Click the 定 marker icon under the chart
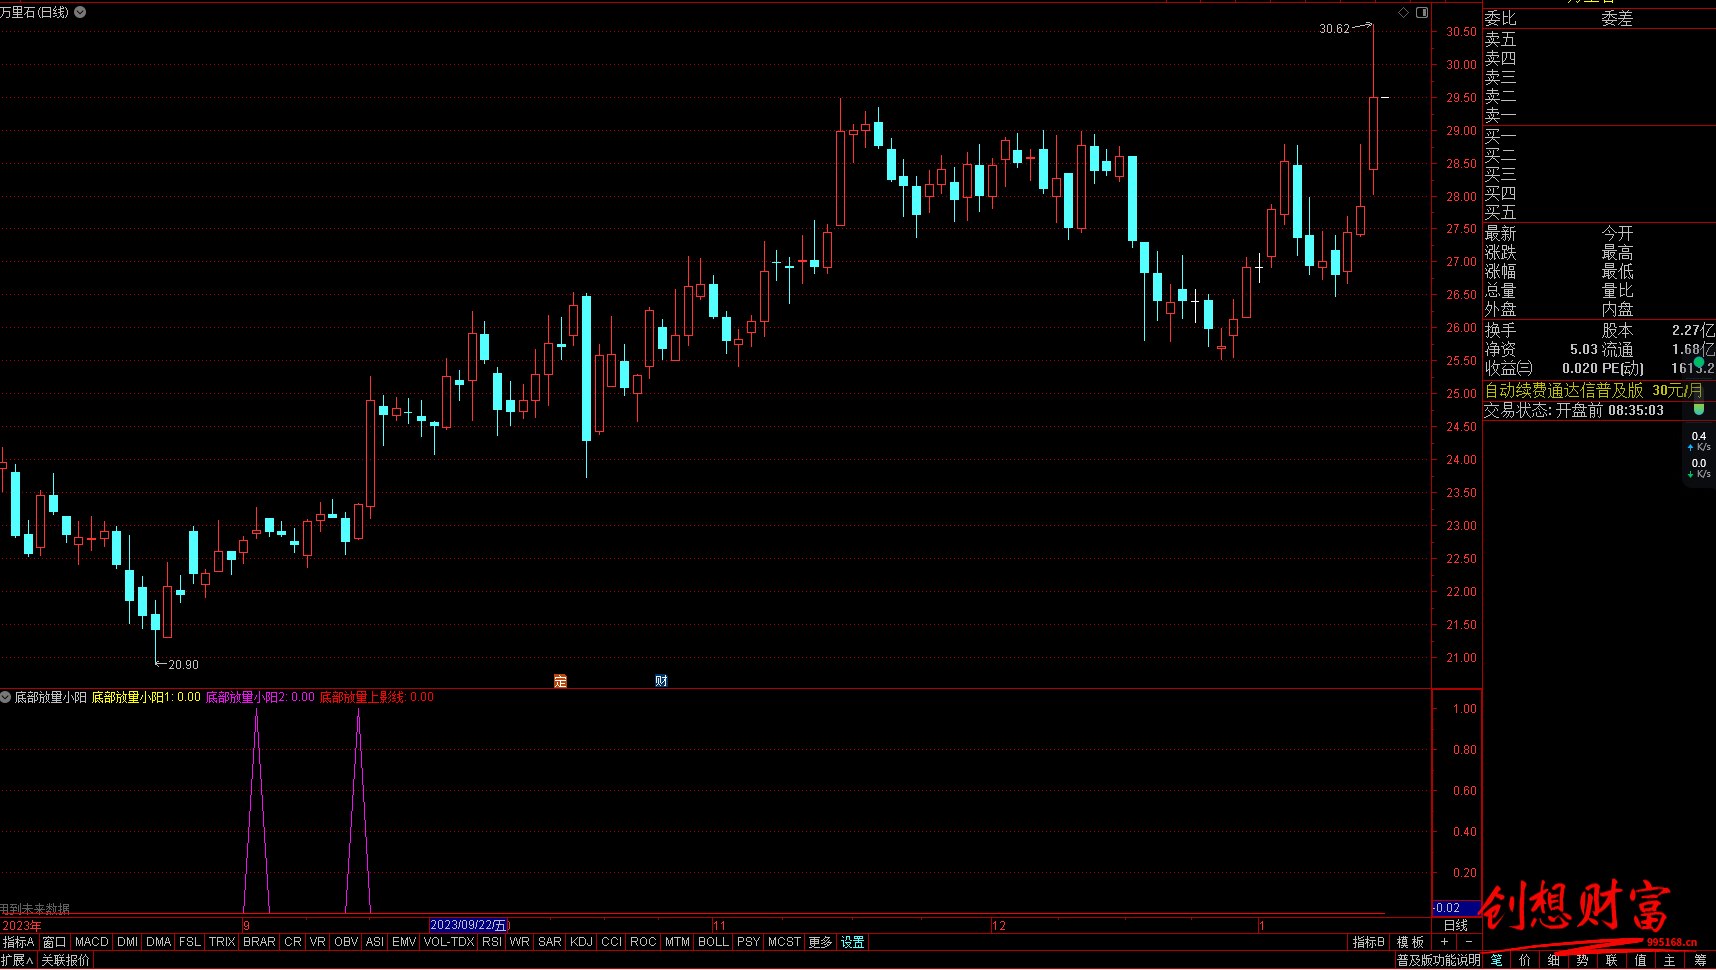Viewport: 1716px width, 970px height. [x=560, y=681]
